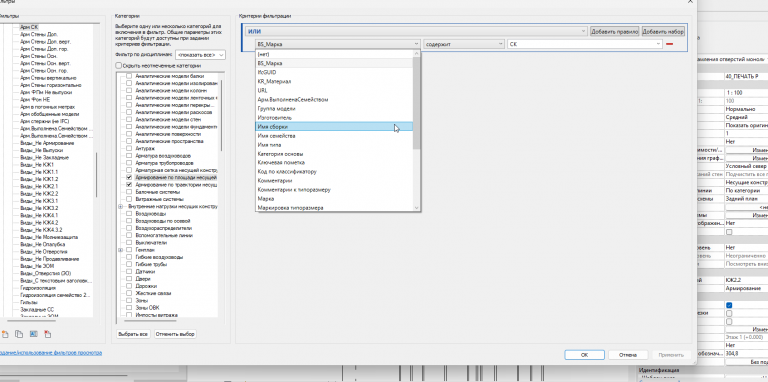Image resolution: width=768 pixels, height=382 pixels.
Task: Expand Внутренние нагрузки несущих конструкций node
Action: 120,207
